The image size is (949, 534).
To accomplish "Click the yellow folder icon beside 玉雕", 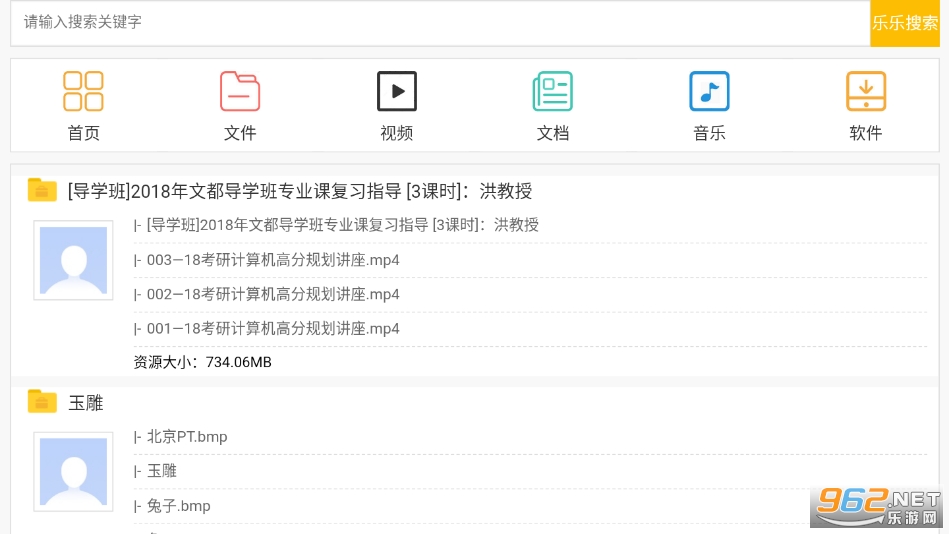I will click(42, 402).
